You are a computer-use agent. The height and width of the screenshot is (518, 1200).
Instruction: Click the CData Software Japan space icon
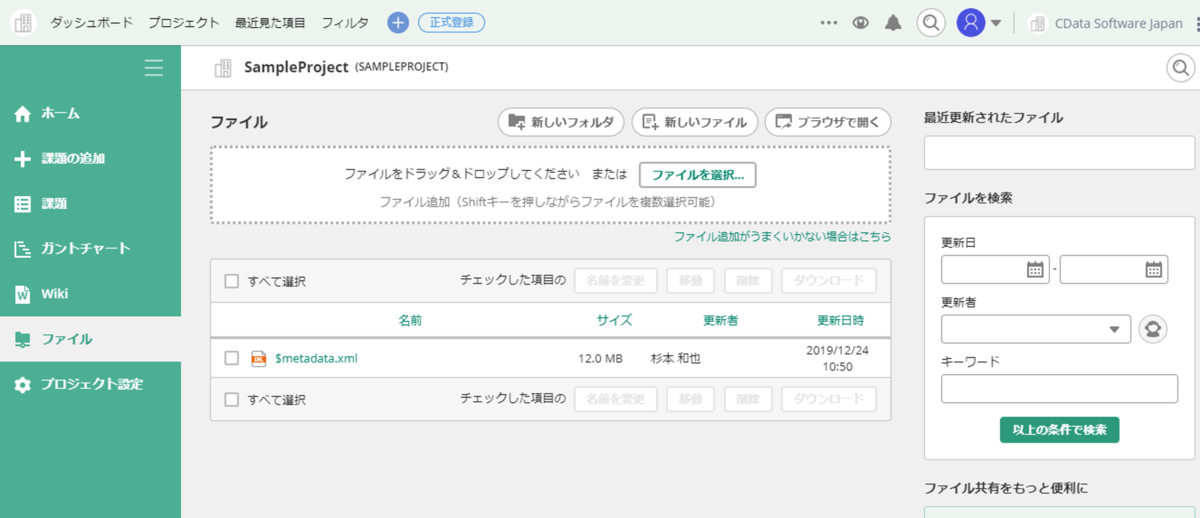click(1038, 23)
